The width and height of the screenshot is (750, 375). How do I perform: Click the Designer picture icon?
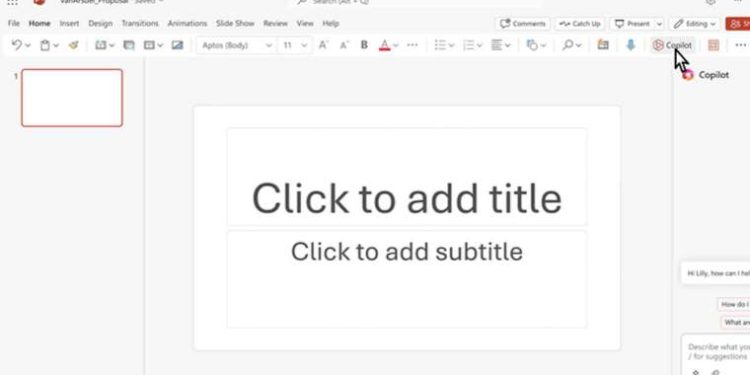click(177, 45)
